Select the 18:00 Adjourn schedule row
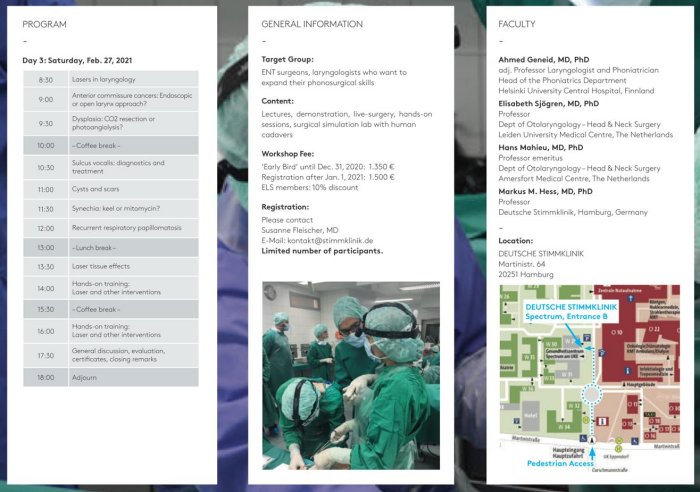Image resolution: width=700 pixels, height=492 pixels. point(112,377)
